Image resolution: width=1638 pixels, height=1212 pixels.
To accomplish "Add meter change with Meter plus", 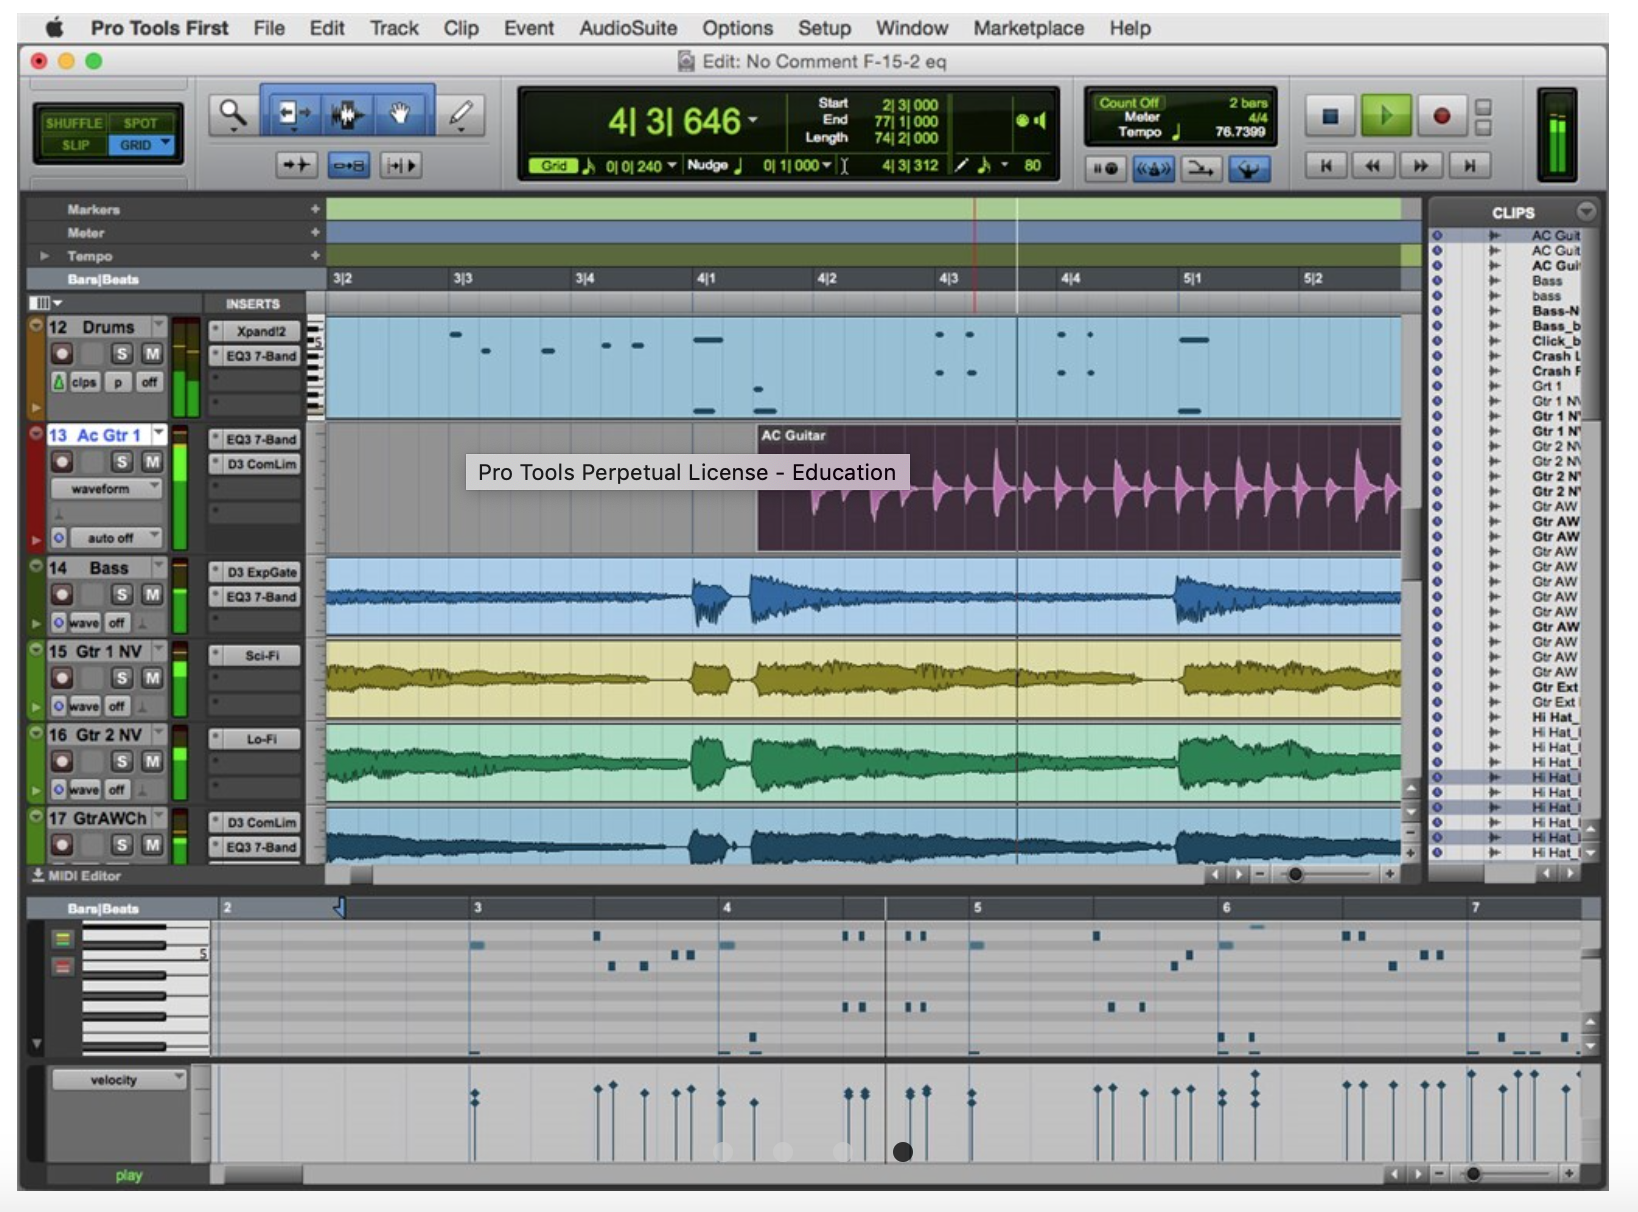I will point(315,232).
